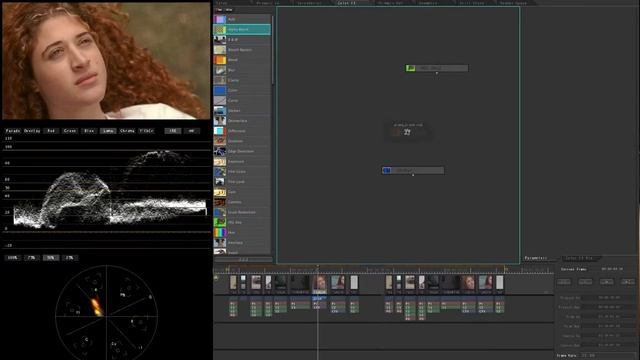This screenshot has height=360, width=640.
Task: Show the Green channel waveform
Action: pos(70,131)
